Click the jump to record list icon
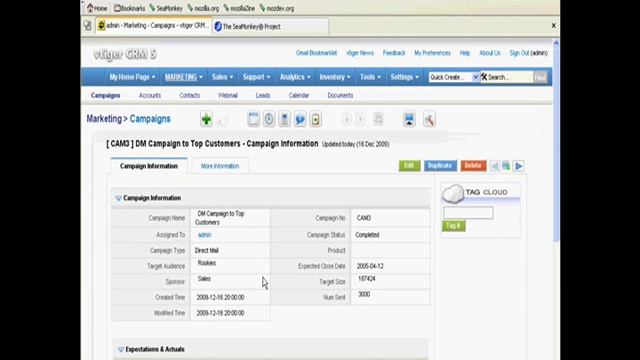 click(506, 166)
